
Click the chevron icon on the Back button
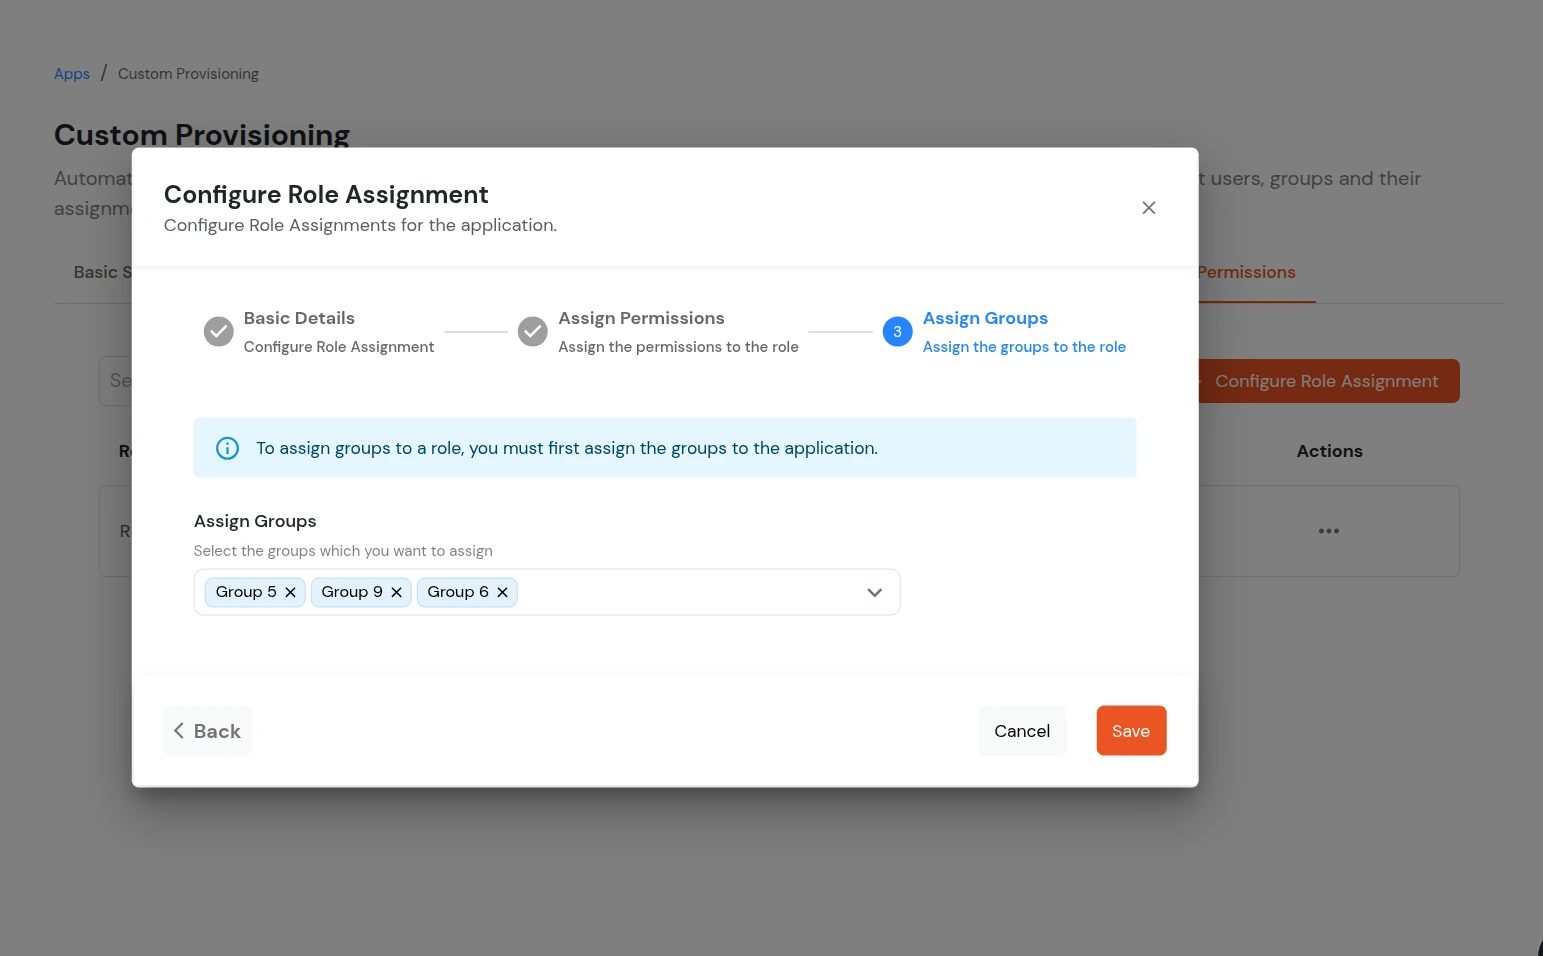pos(179,730)
